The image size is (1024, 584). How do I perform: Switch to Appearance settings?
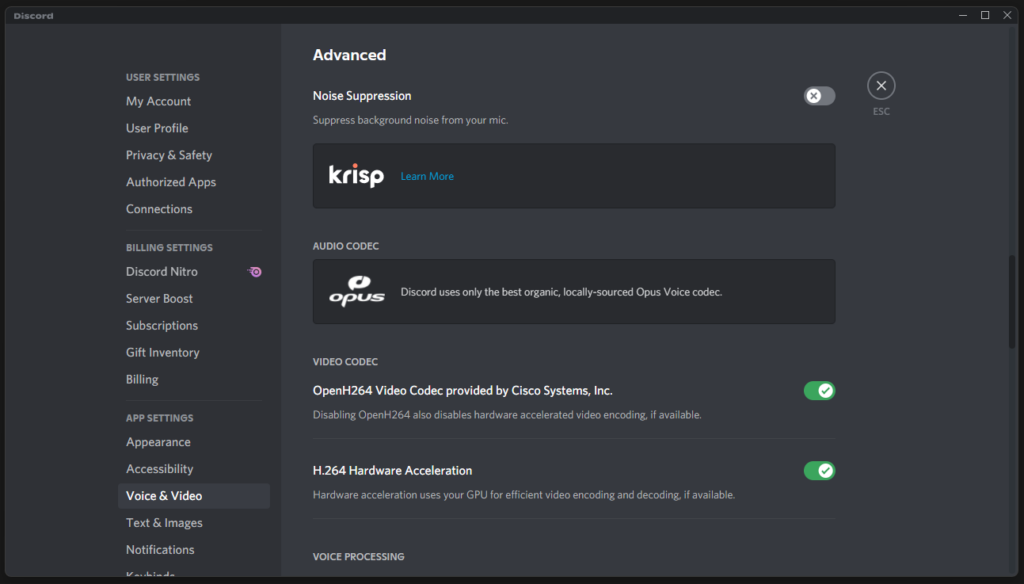(158, 442)
